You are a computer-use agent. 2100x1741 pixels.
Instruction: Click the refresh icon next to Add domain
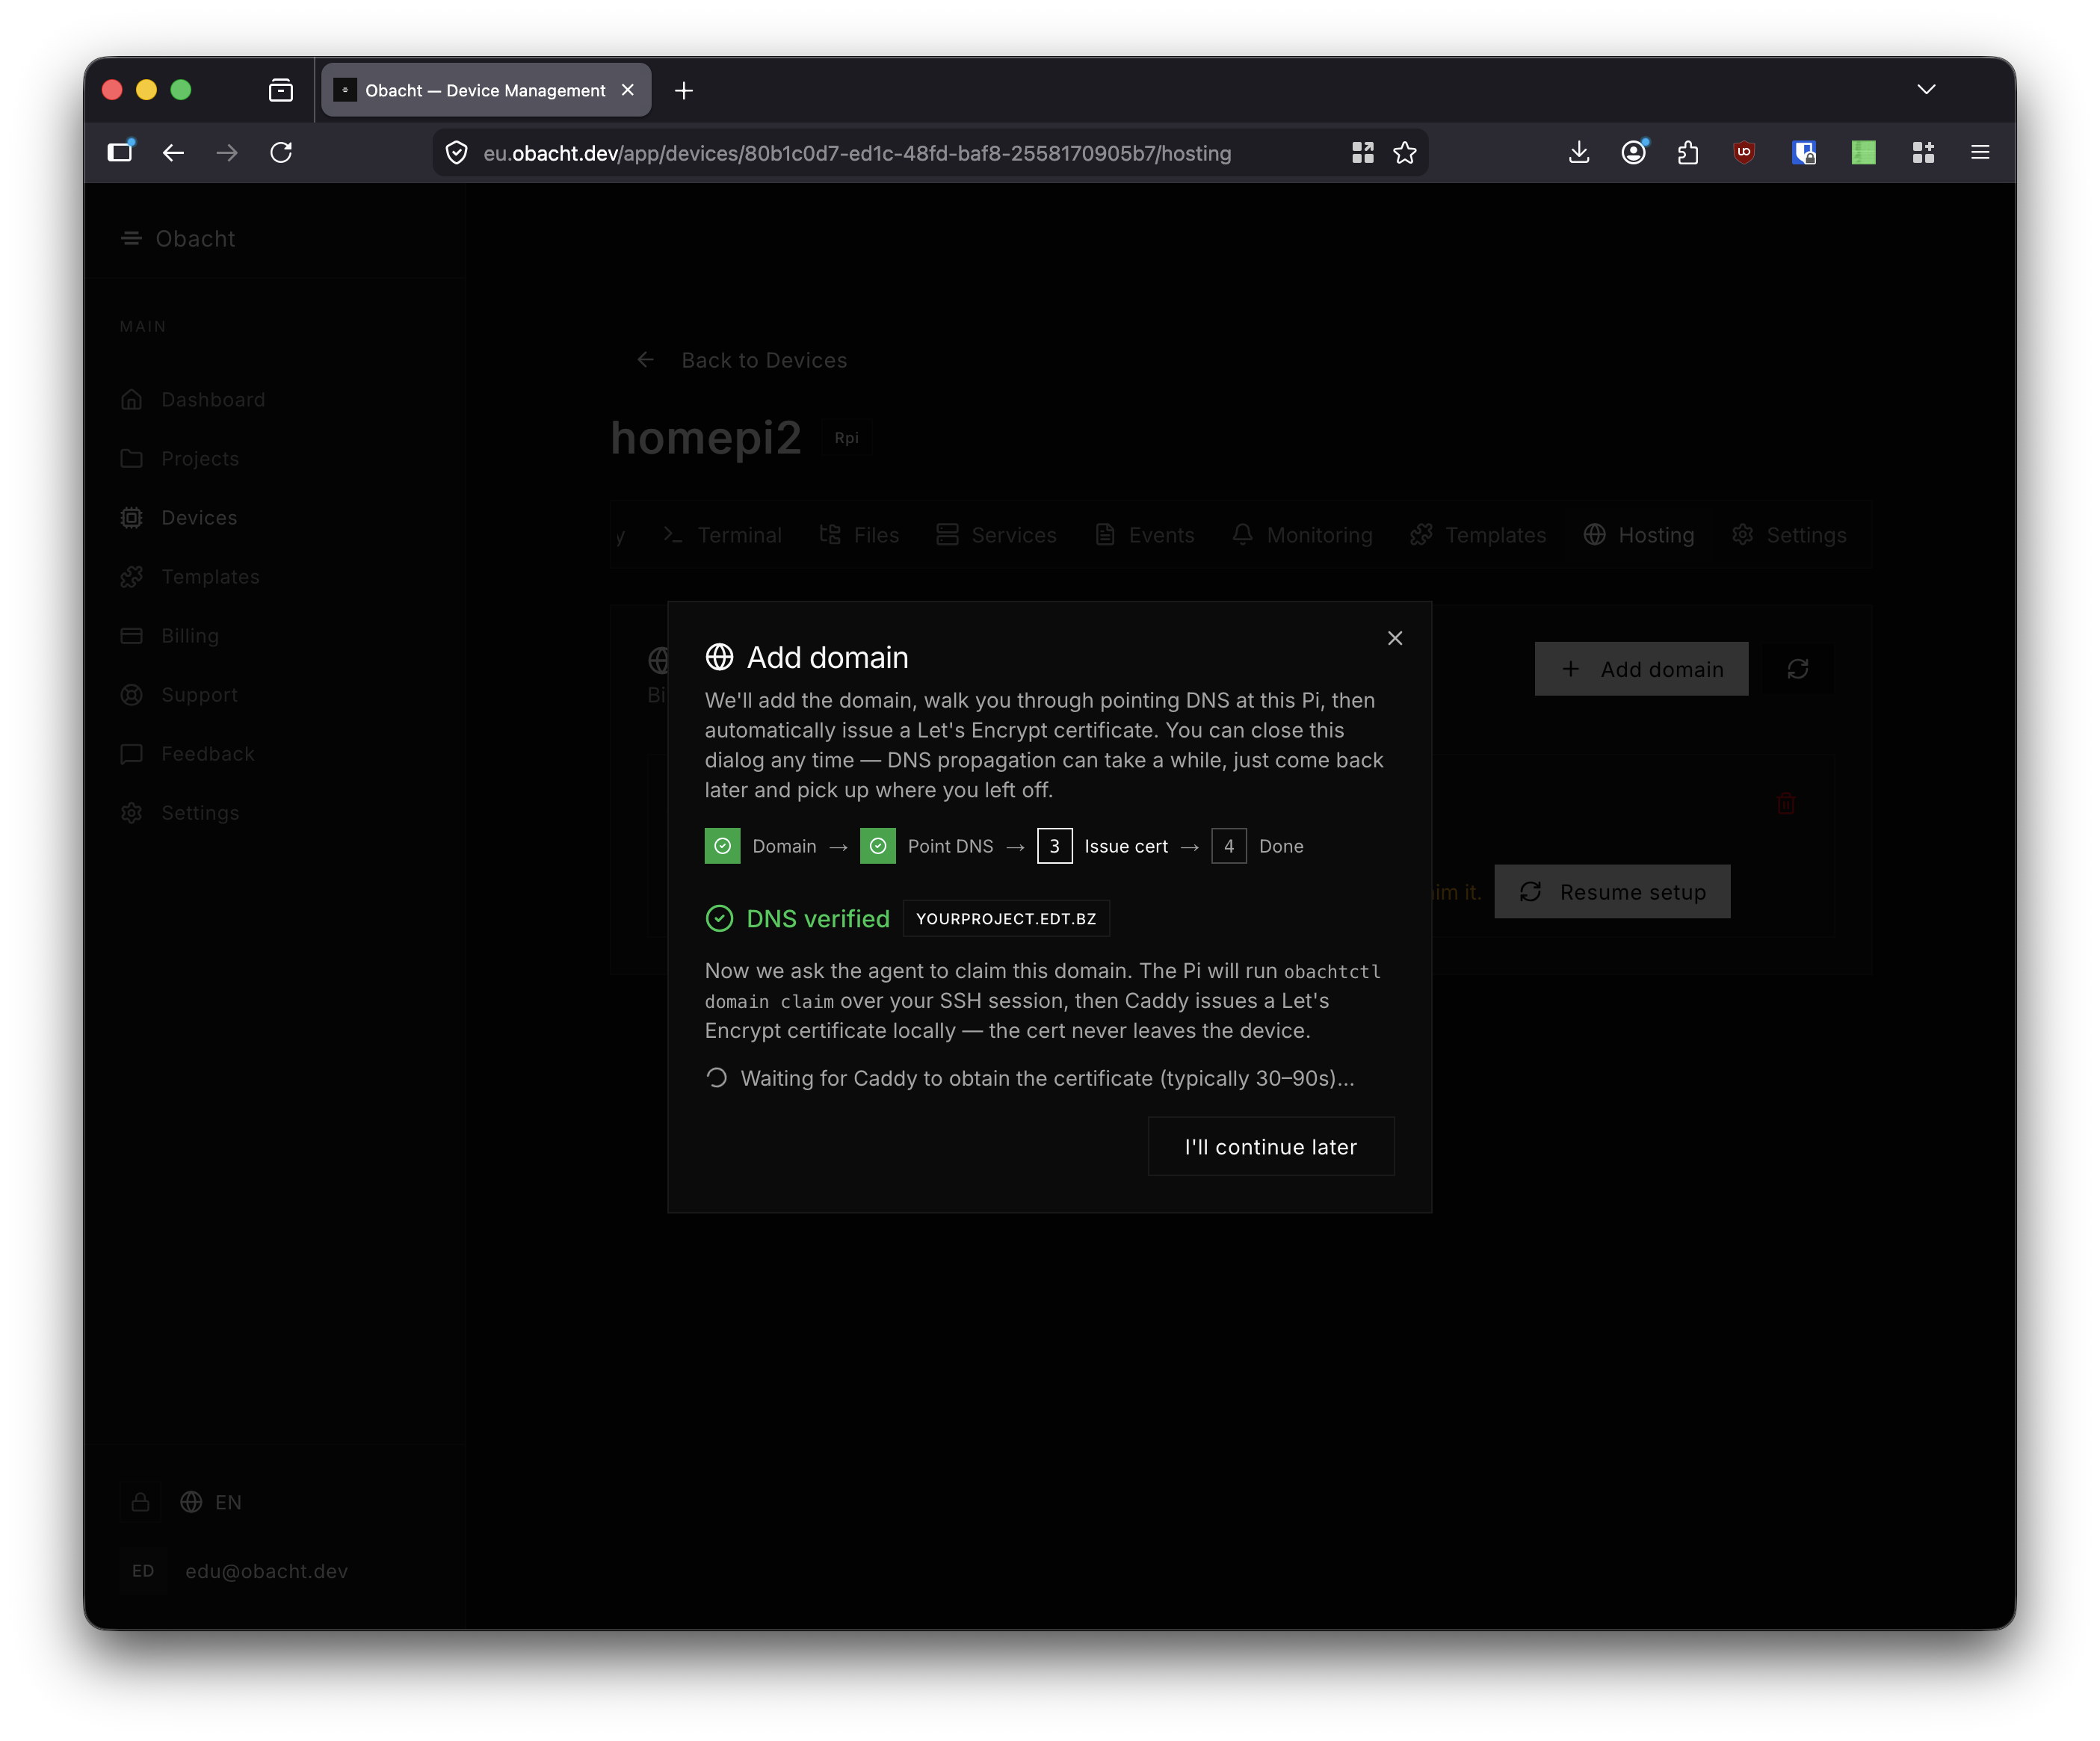(1797, 669)
